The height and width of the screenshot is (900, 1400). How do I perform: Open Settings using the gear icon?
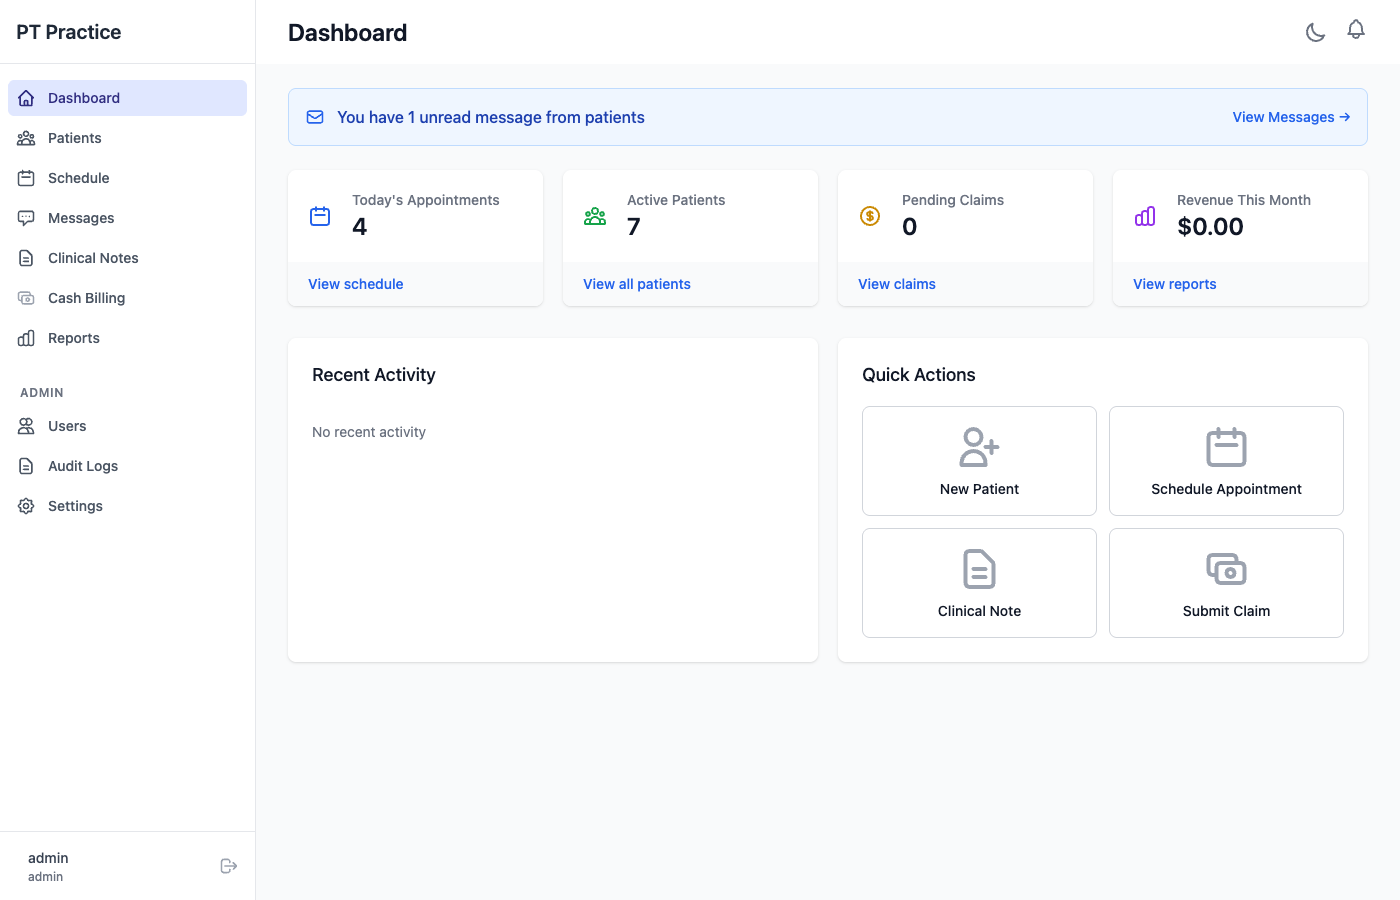click(x=26, y=506)
